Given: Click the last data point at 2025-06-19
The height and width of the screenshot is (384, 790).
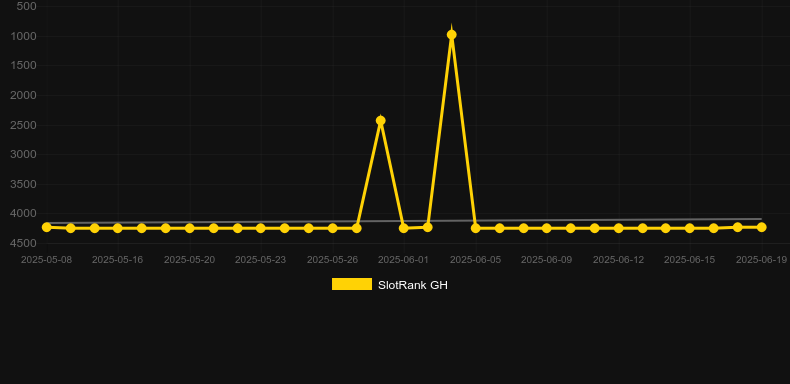Looking at the screenshot, I should pos(761,227).
